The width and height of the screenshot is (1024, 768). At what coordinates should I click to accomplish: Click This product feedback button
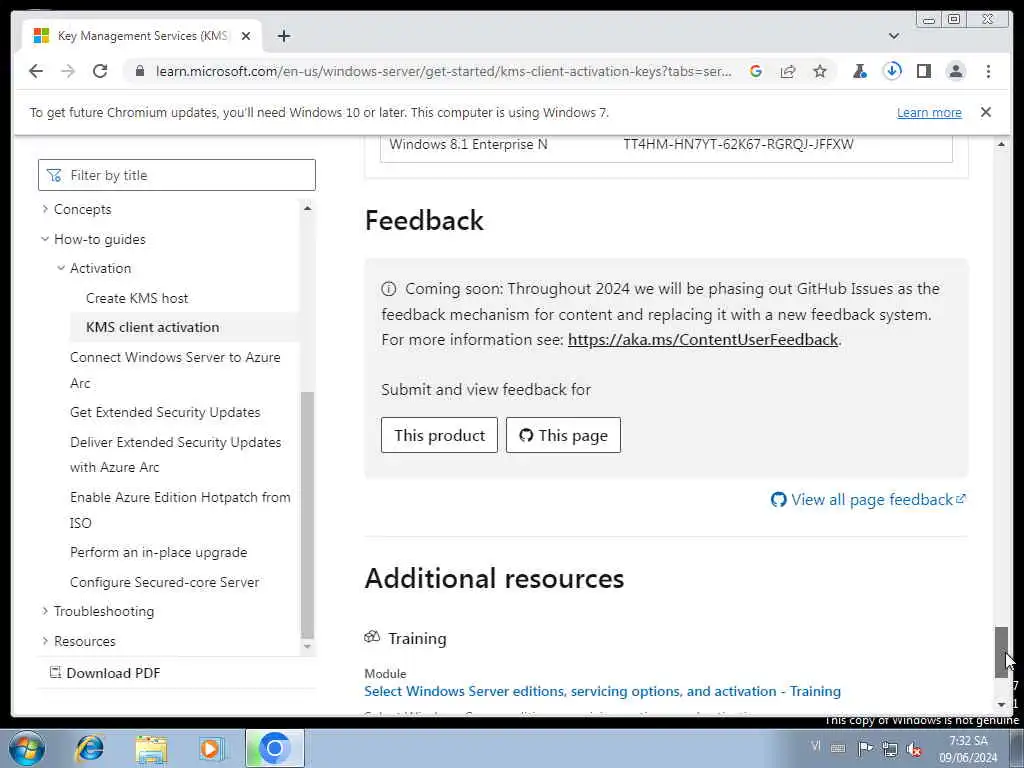(x=440, y=435)
